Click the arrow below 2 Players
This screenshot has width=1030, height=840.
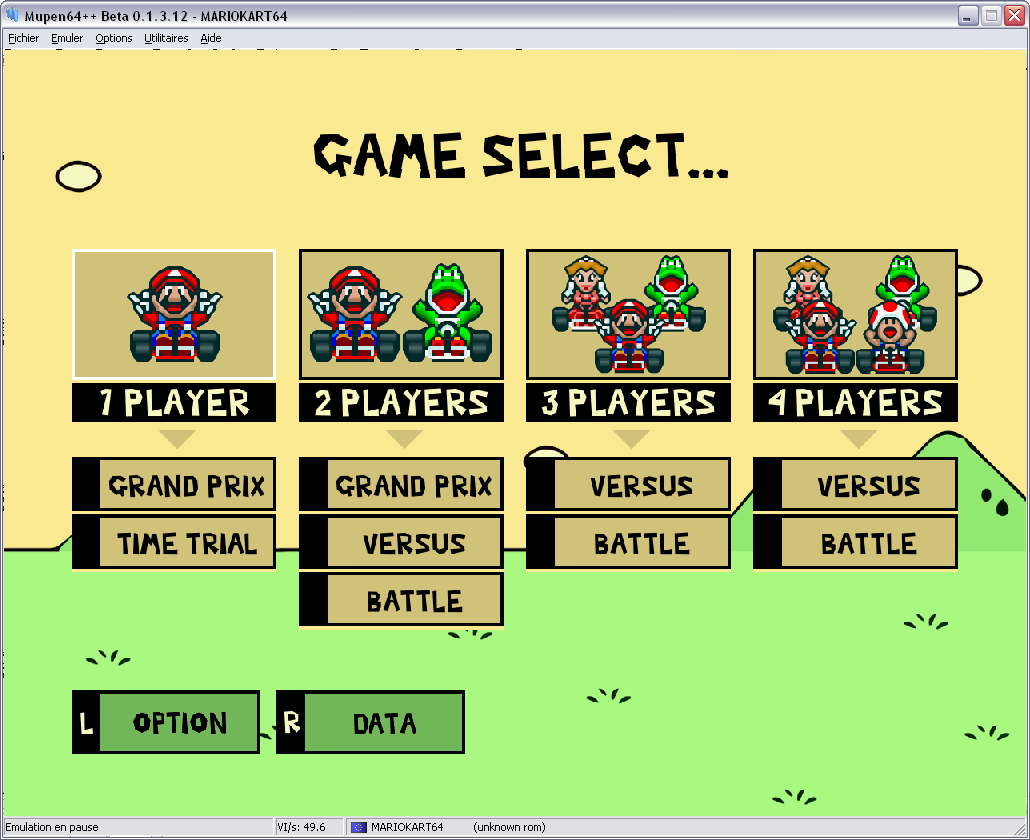405,439
